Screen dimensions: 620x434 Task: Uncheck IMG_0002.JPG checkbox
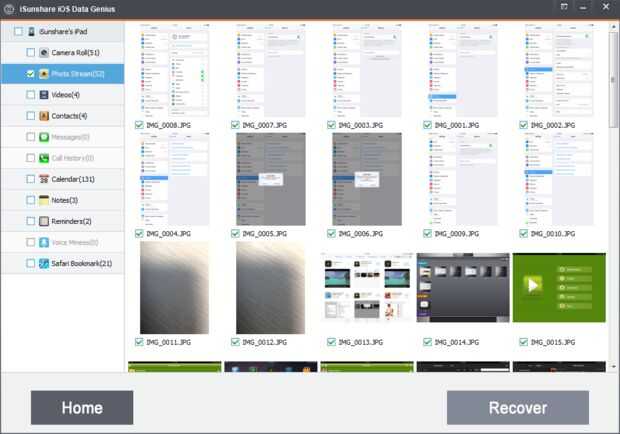pos(524,125)
